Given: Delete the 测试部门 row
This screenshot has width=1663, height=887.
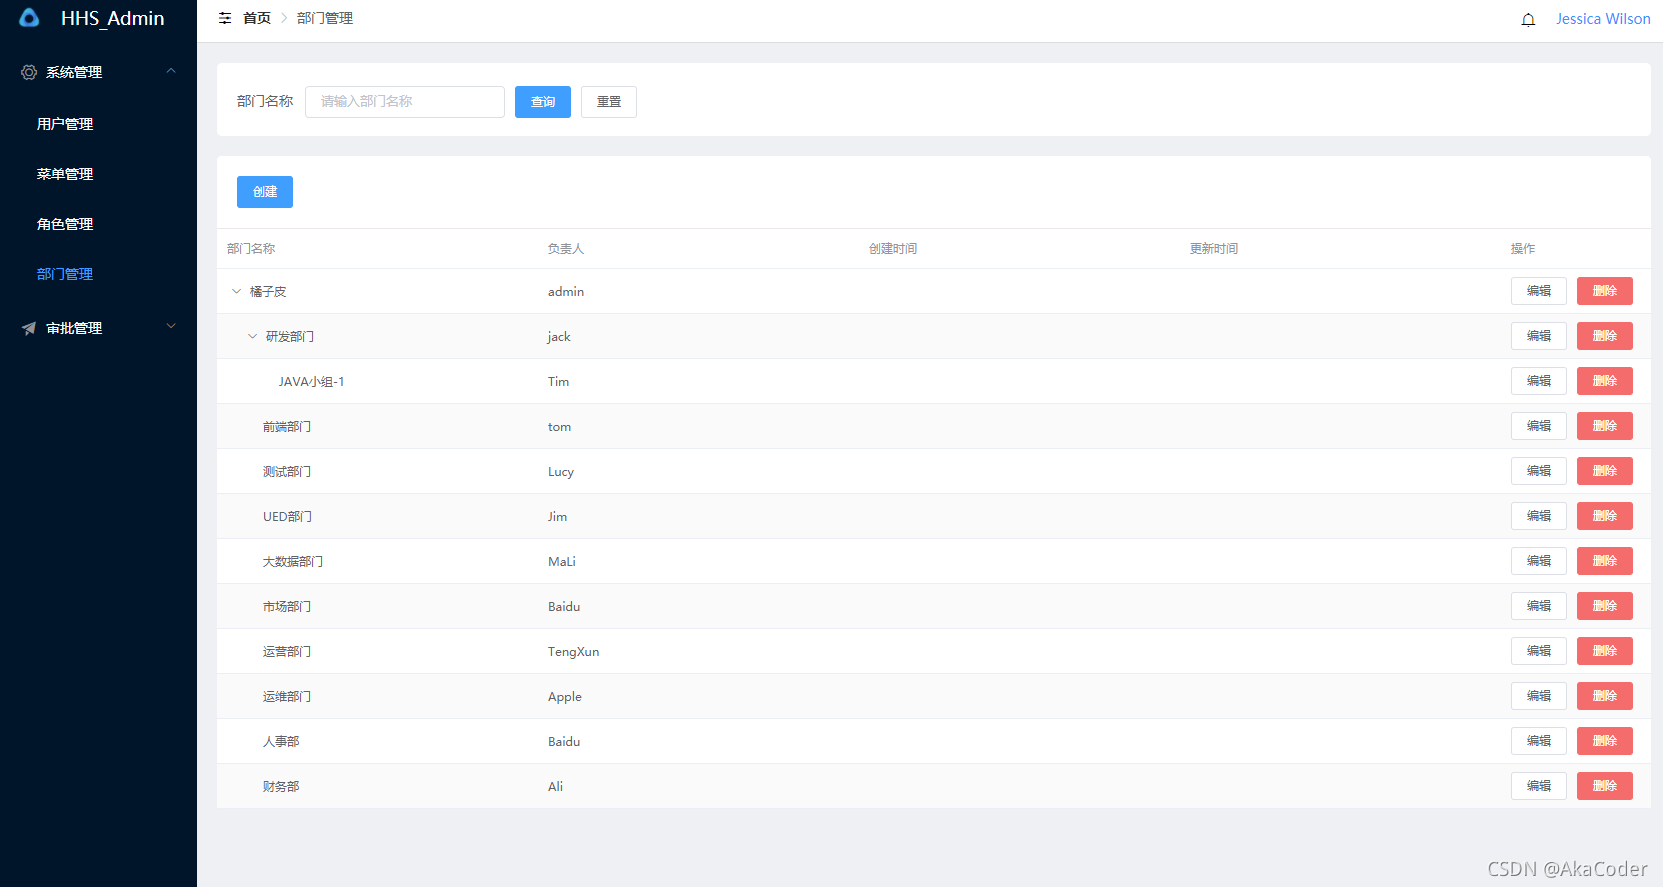Looking at the screenshot, I should tap(1605, 471).
